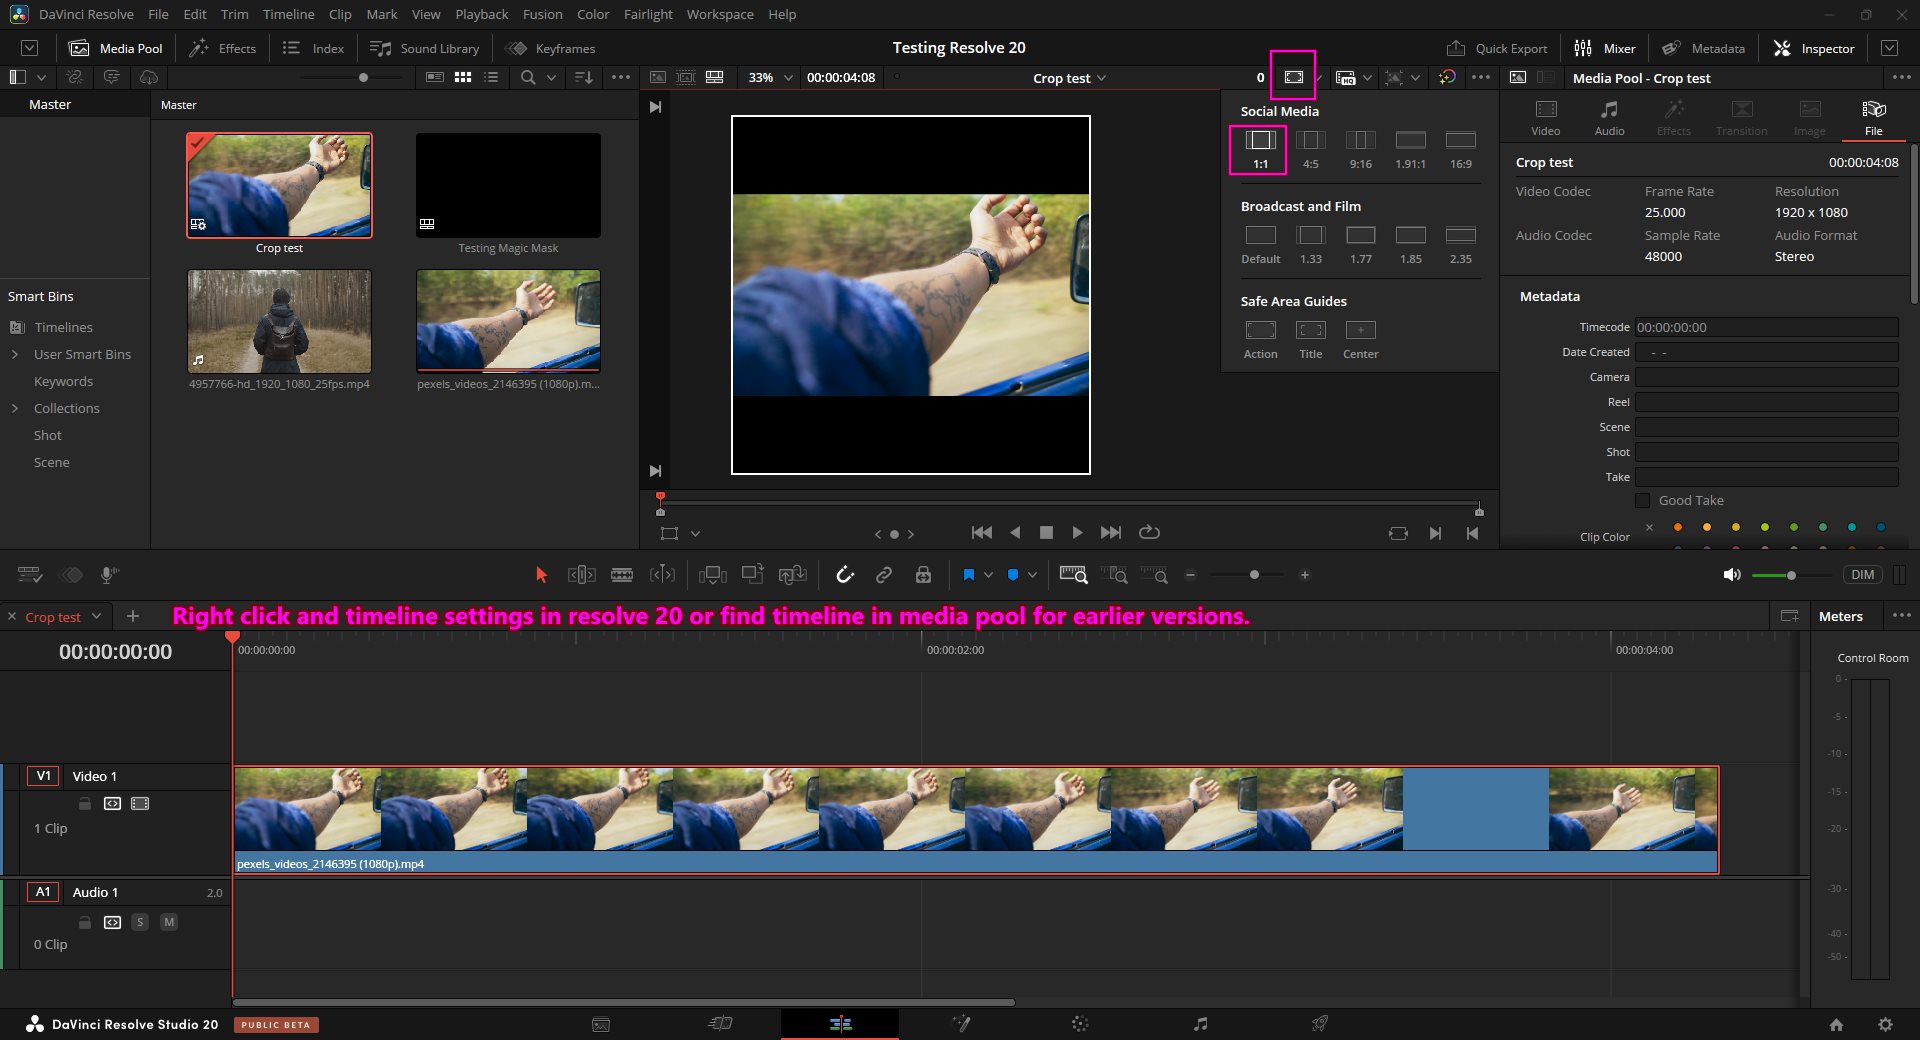This screenshot has width=1920, height=1040.
Task: Go to the Deliver page
Action: (1320, 1023)
